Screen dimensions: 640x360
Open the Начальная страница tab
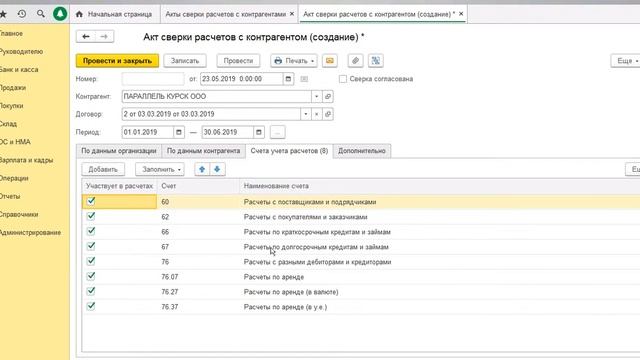pyautogui.click(x=114, y=14)
